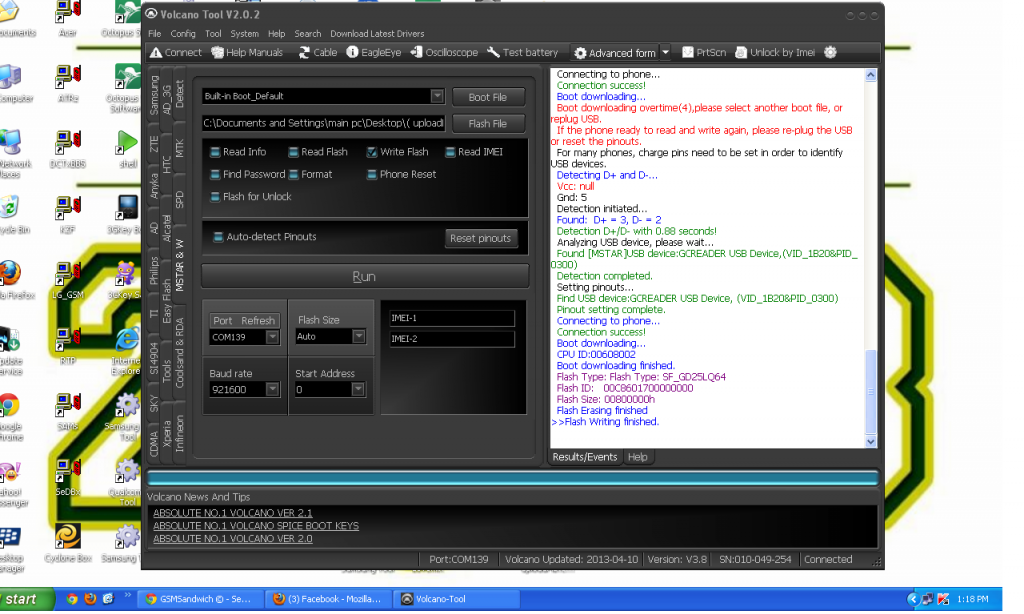This screenshot has height=614, width=1024.
Task: Select the Cable tool icon
Action: 305,52
